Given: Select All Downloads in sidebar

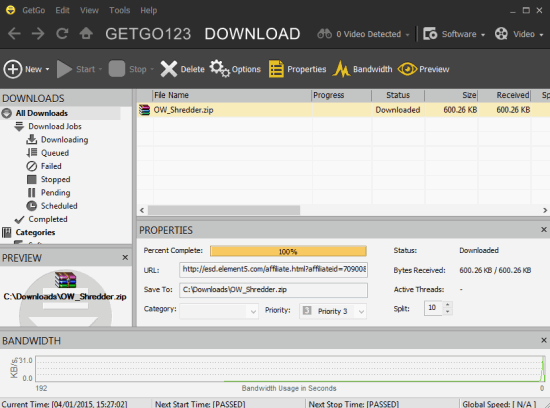Looking at the screenshot, I should [41, 113].
